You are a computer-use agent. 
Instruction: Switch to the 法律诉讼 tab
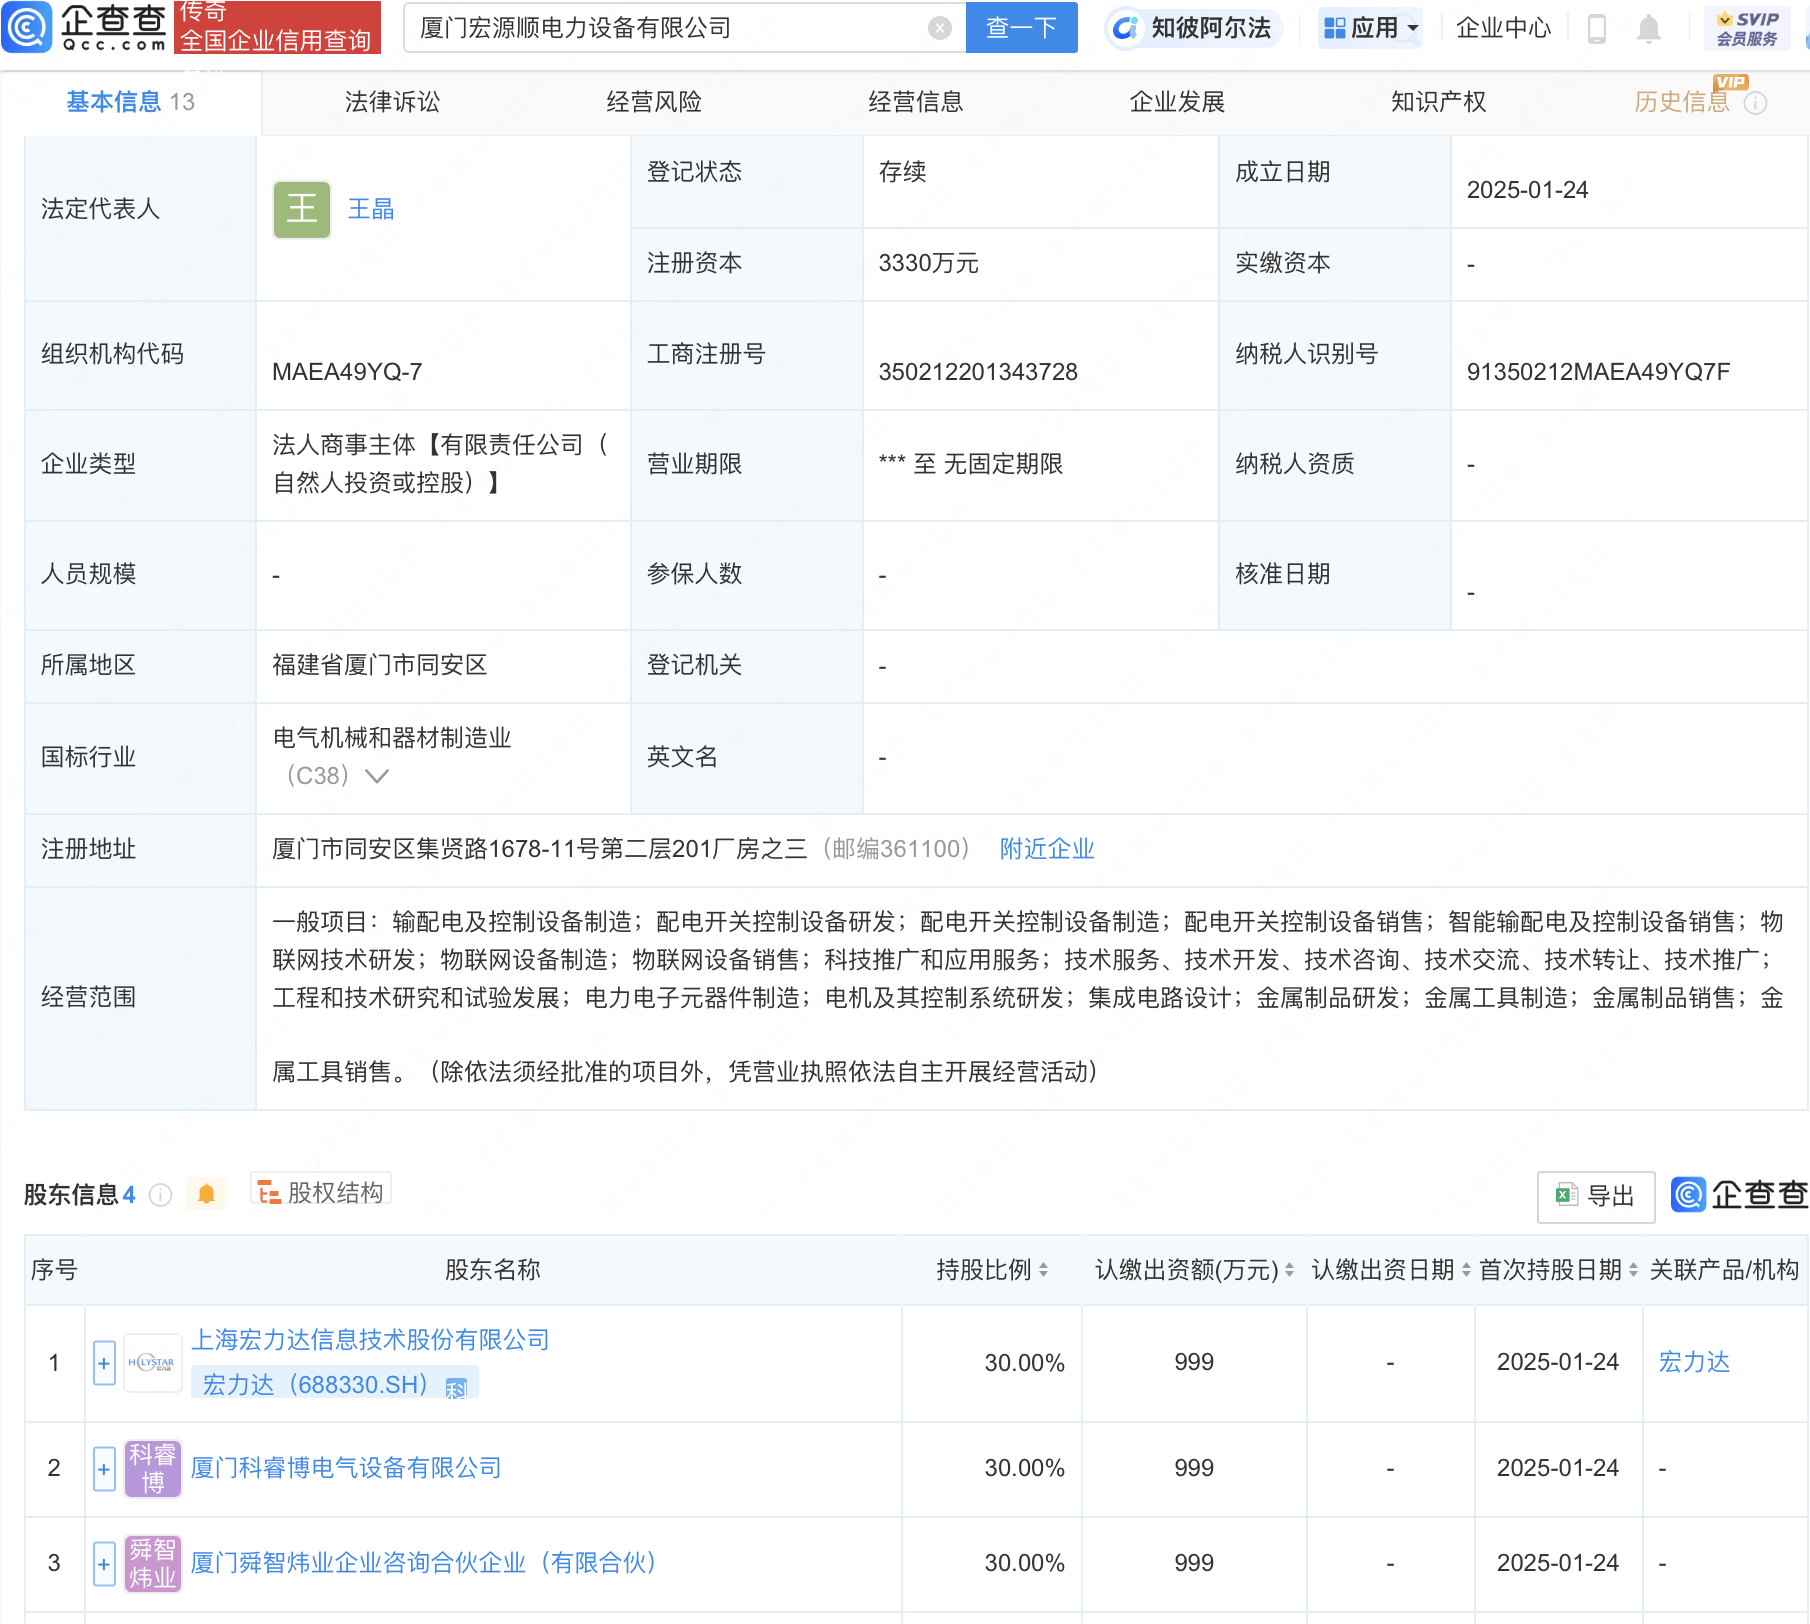click(x=391, y=101)
